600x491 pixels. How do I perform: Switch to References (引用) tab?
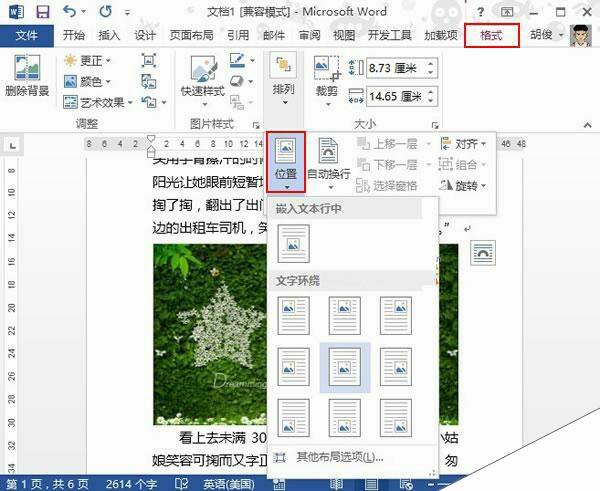[x=238, y=35]
